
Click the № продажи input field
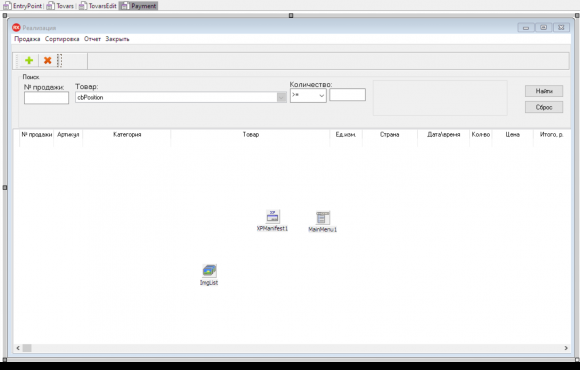tap(46, 98)
